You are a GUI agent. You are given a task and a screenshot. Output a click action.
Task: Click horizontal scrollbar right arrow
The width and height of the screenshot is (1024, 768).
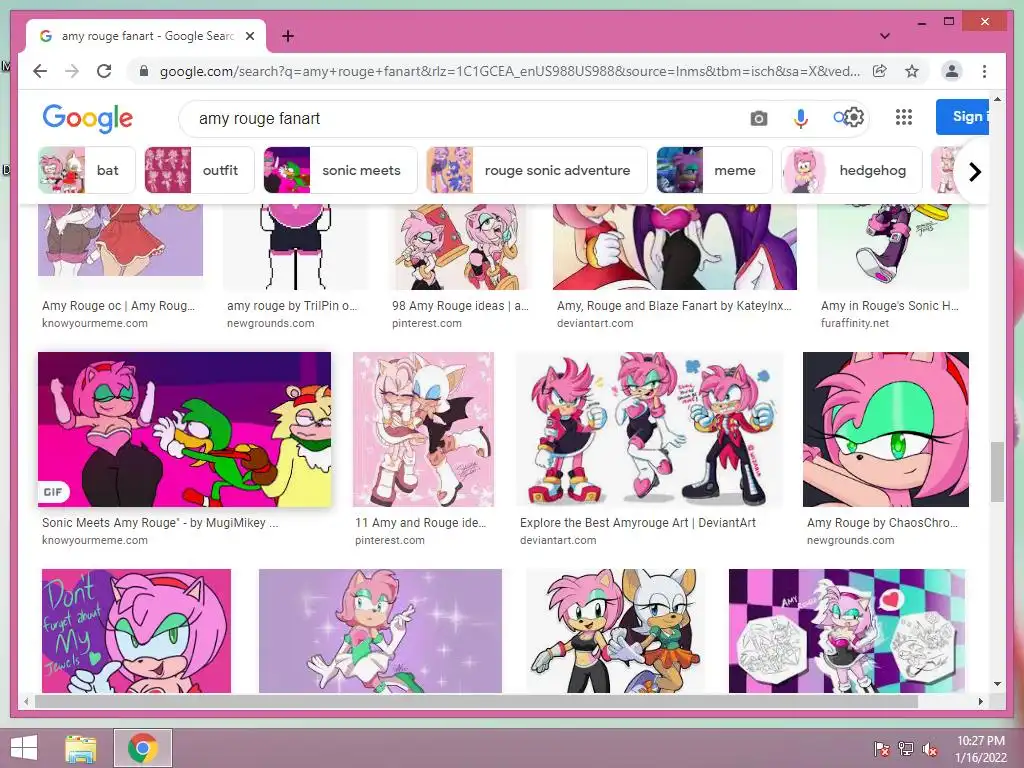pyautogui.click(x=981, y=701)
